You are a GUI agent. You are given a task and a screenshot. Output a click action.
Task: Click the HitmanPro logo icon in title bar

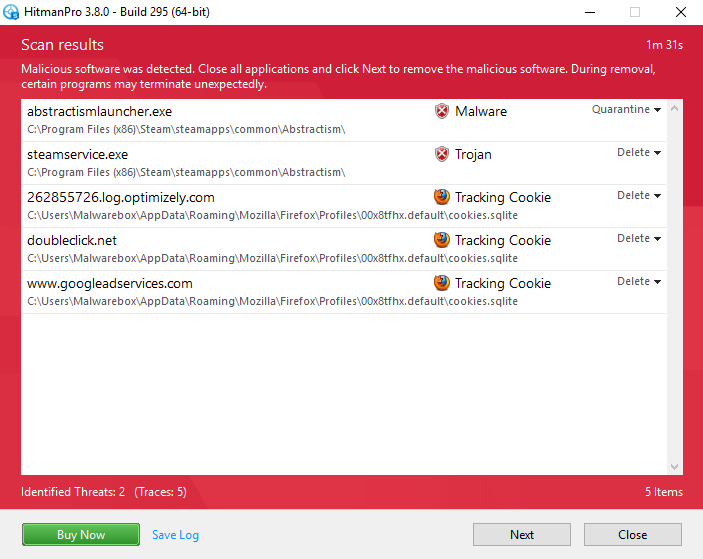11,13
